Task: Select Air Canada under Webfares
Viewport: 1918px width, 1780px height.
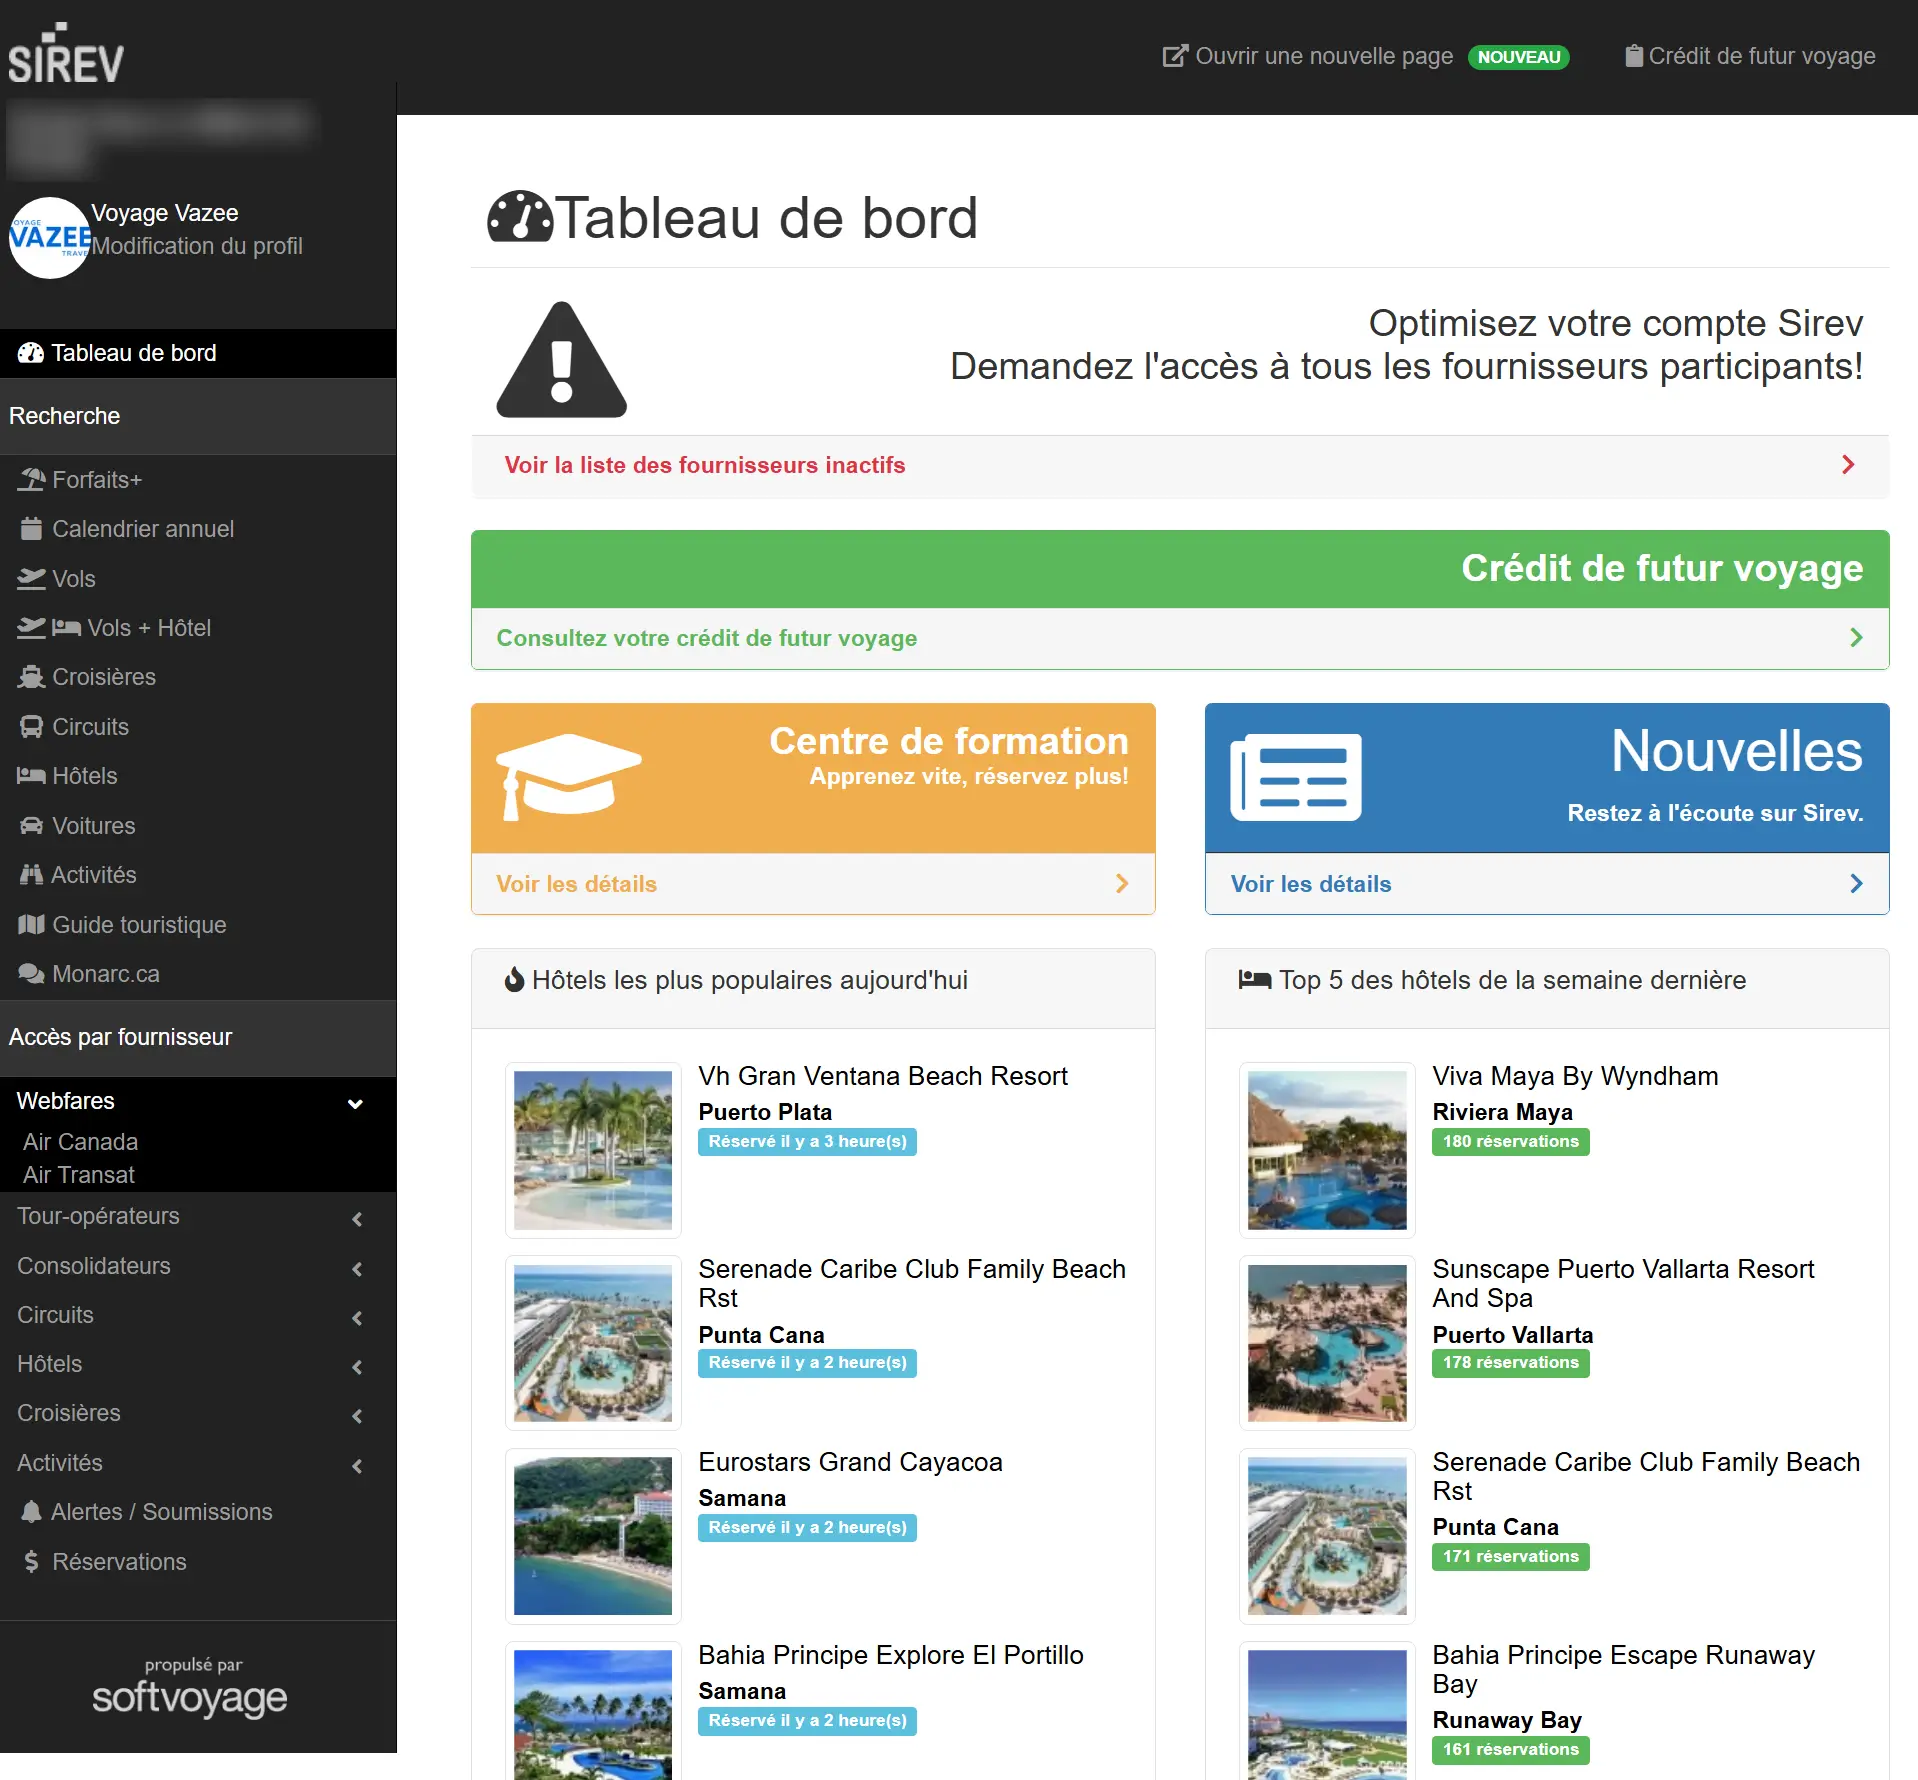Action: coord(80,1142)
